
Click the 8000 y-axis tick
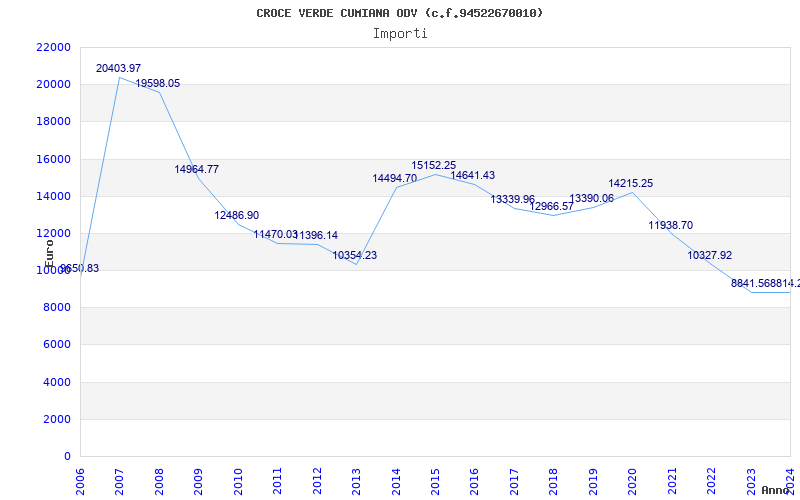click(57, 308)
